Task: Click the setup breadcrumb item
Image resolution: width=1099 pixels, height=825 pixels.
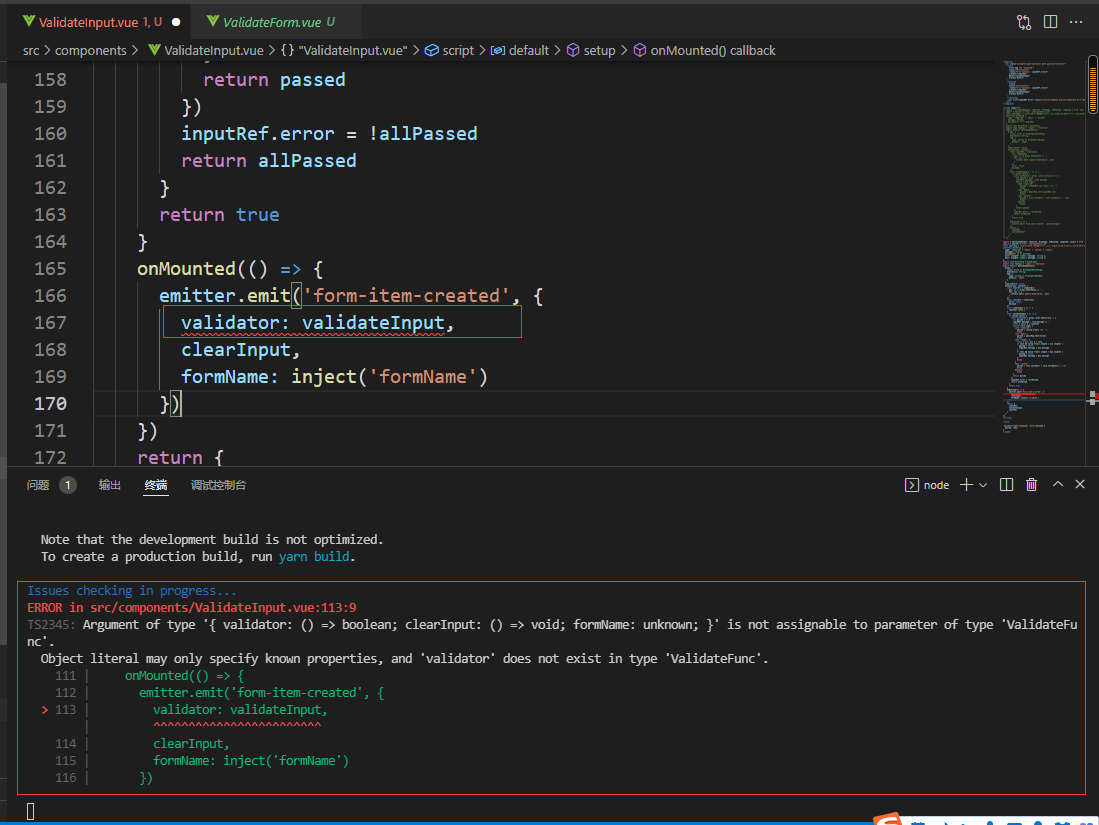Action: (x=599, y=50)
